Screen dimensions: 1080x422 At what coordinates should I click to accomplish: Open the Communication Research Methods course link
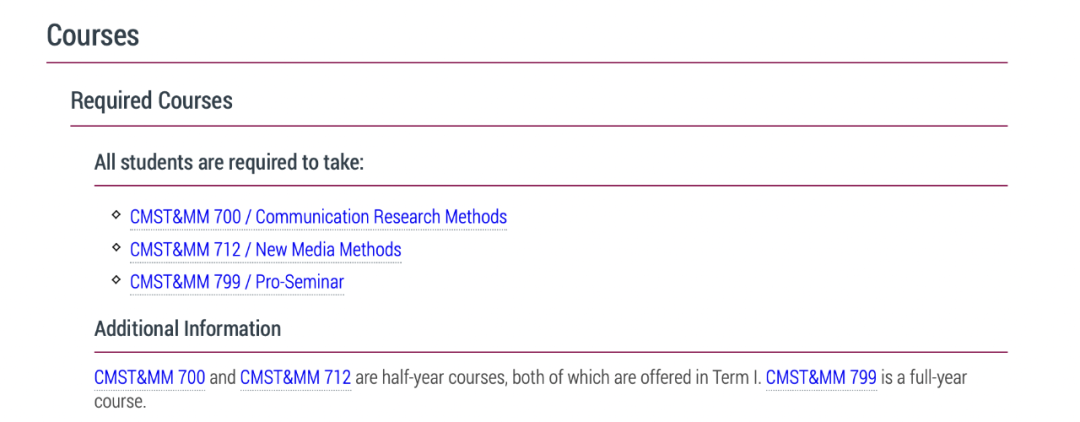point(318,217)
